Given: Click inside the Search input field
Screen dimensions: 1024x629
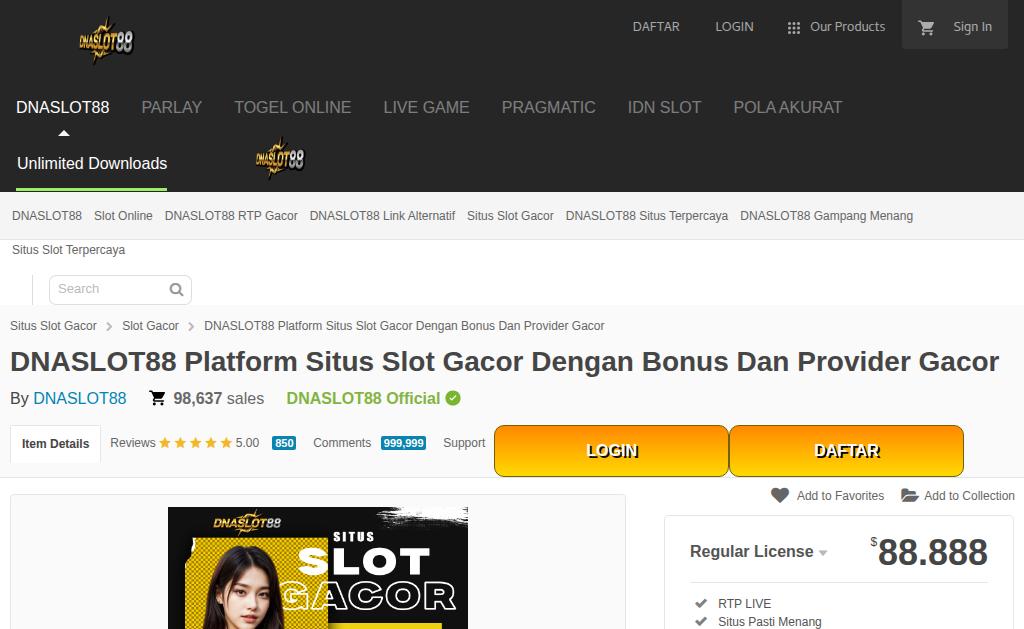Looking at the screenshot, I should pyautogui.click(x=111, y=289).
